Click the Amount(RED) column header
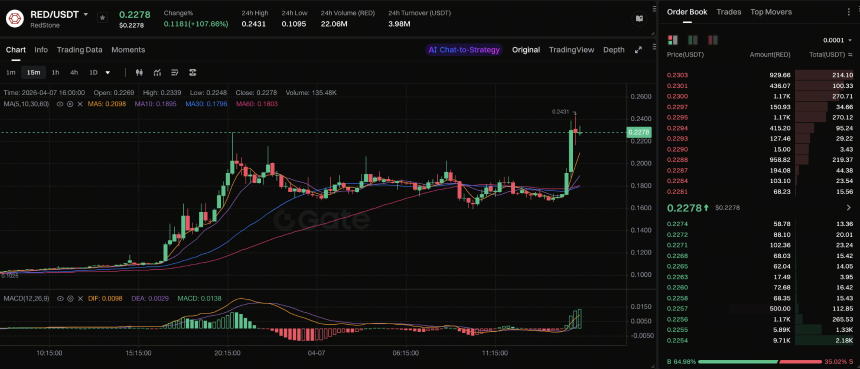The image size is (860, 369). pos(770,55)
